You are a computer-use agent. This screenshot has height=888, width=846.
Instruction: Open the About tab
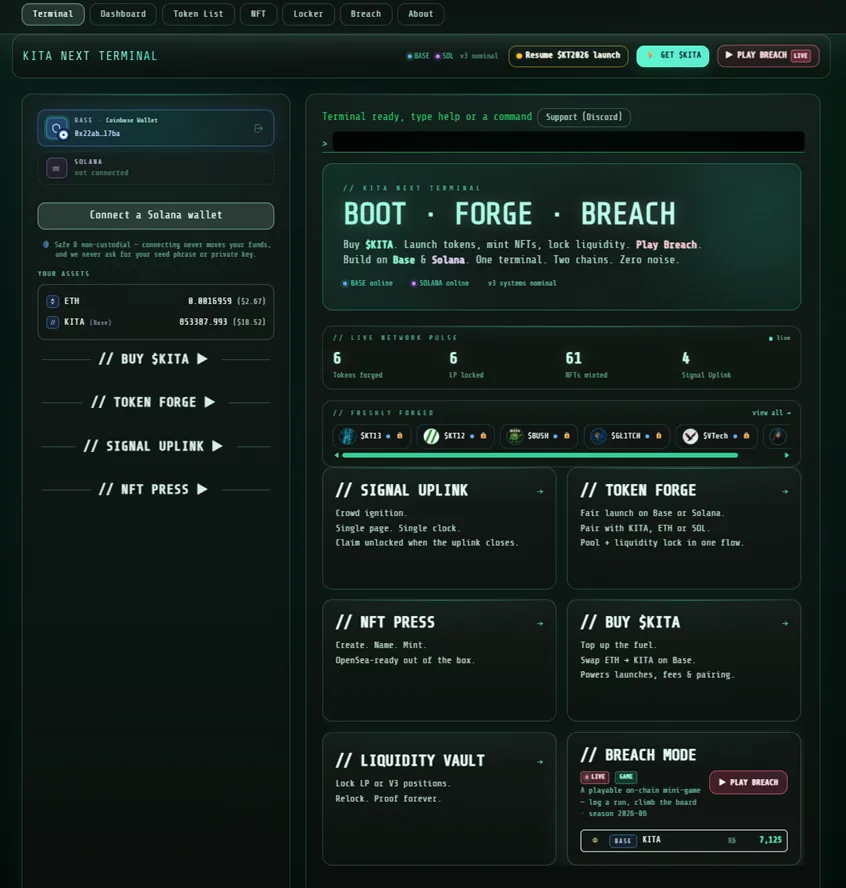pyautogui.click(x=421, y=14)
